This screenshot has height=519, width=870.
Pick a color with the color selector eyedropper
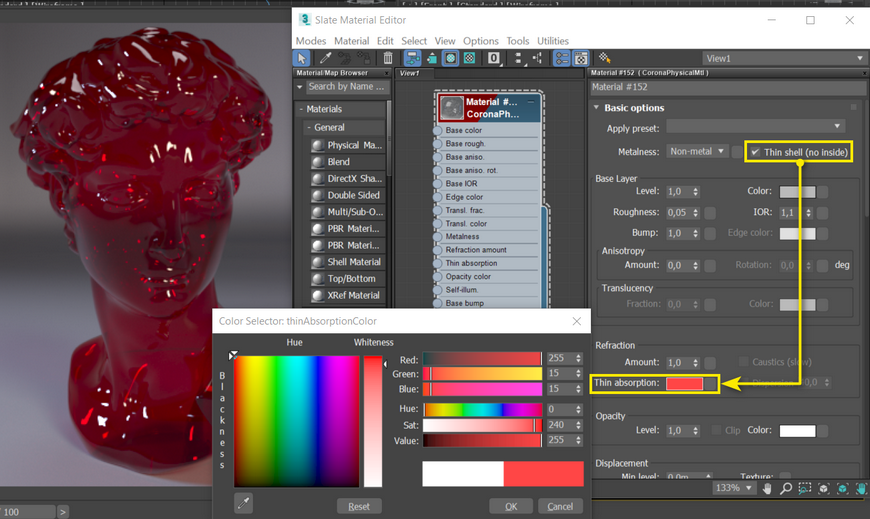[242, 501]
